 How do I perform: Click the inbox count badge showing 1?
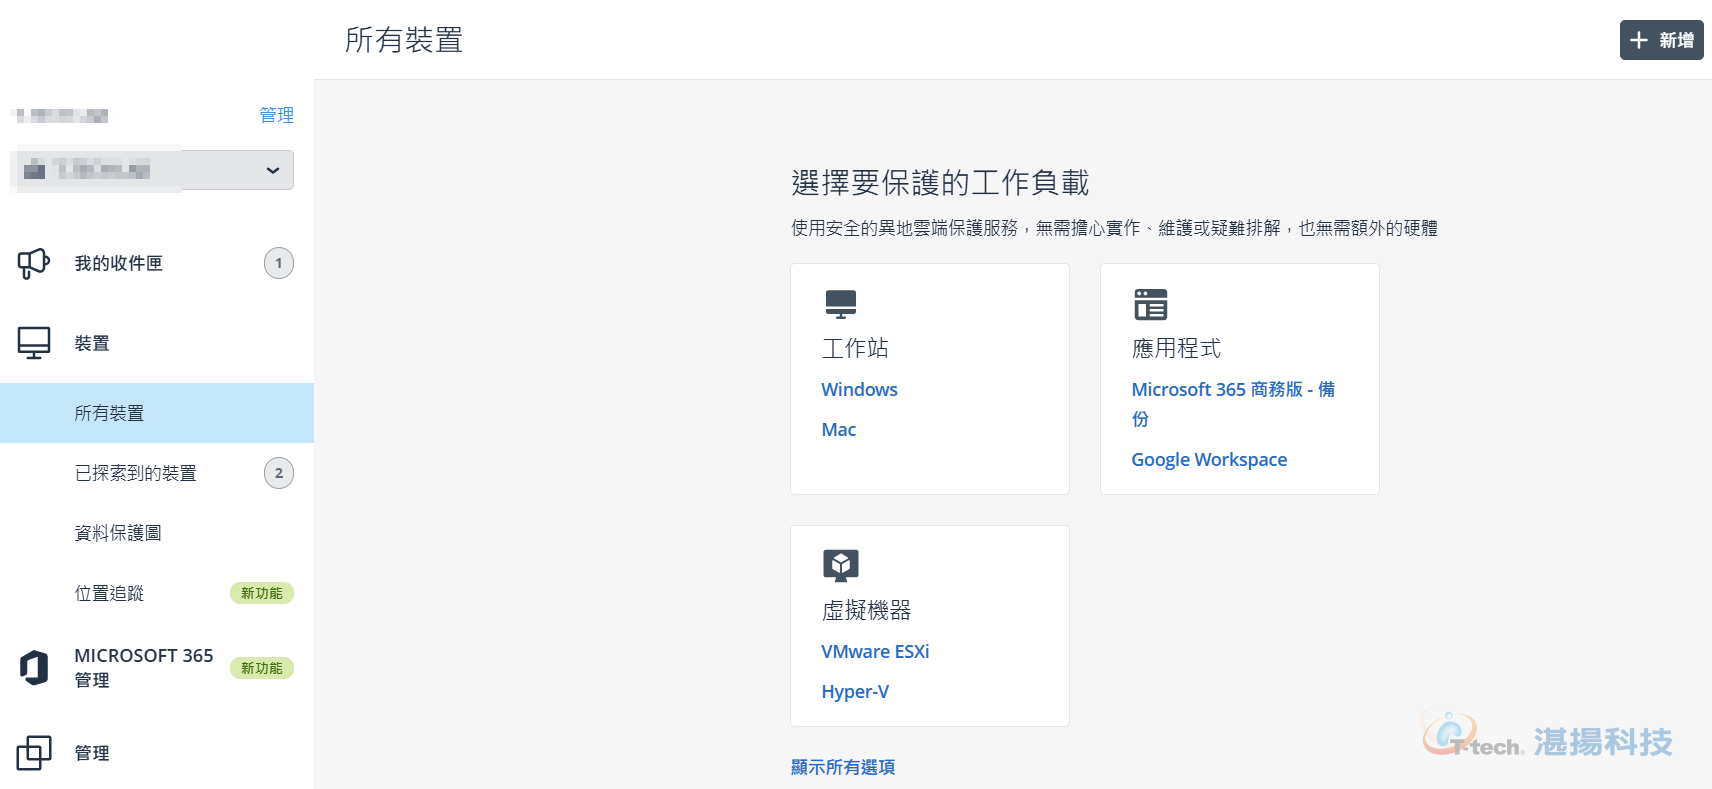(279, 263)
